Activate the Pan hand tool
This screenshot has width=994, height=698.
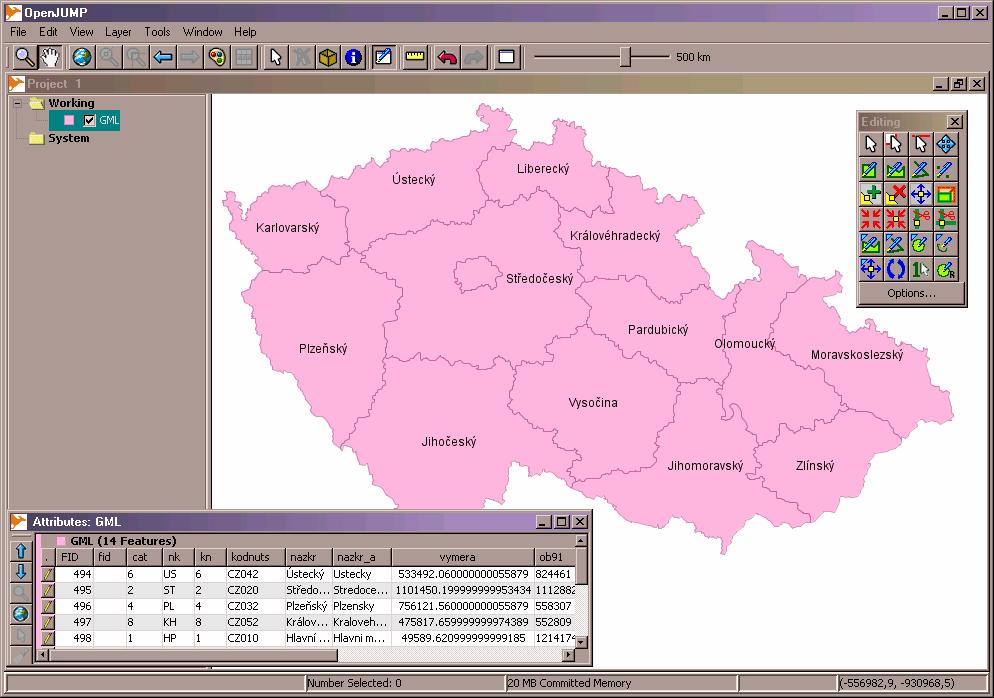click(49, 57)
